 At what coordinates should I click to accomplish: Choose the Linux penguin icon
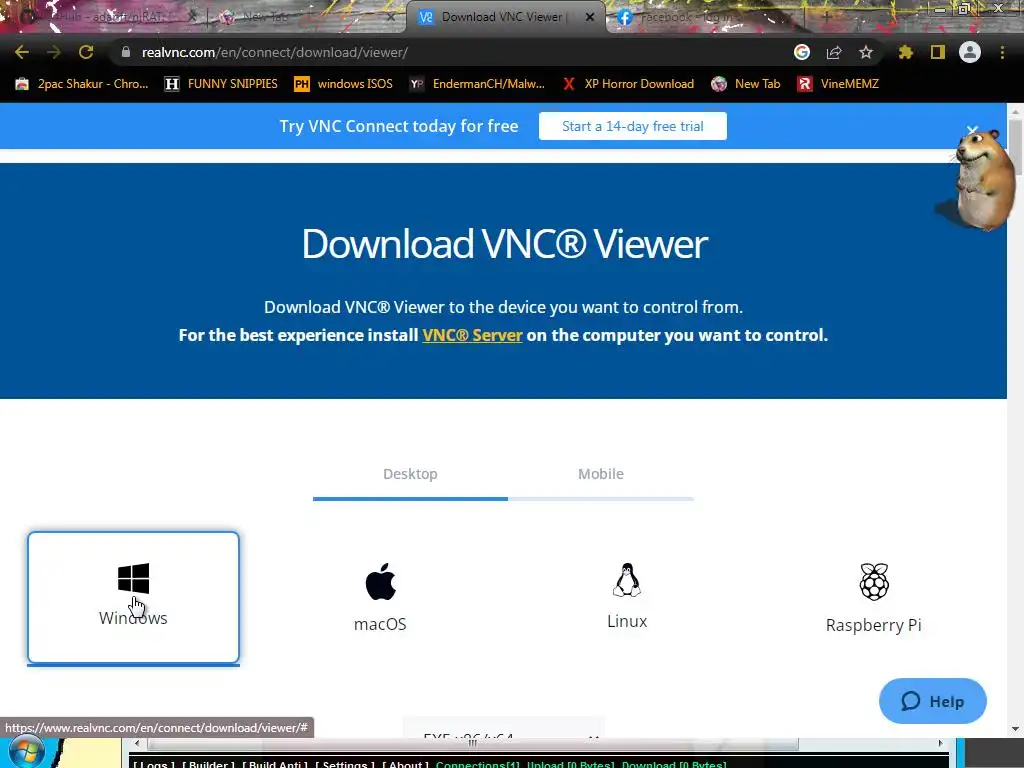(627, 580)
